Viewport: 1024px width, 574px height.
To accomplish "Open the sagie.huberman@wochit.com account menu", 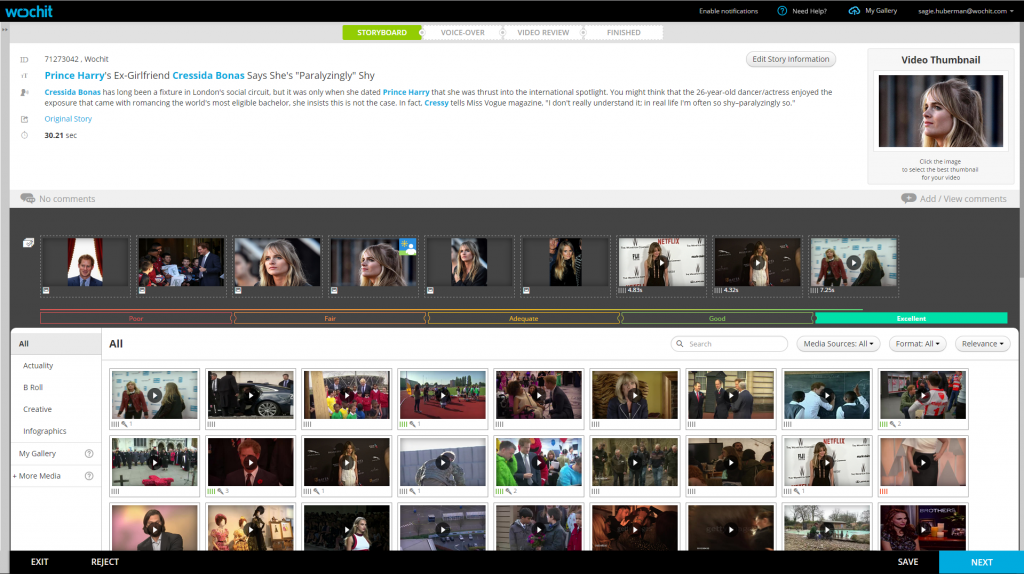I will click(x=965, y=11).
